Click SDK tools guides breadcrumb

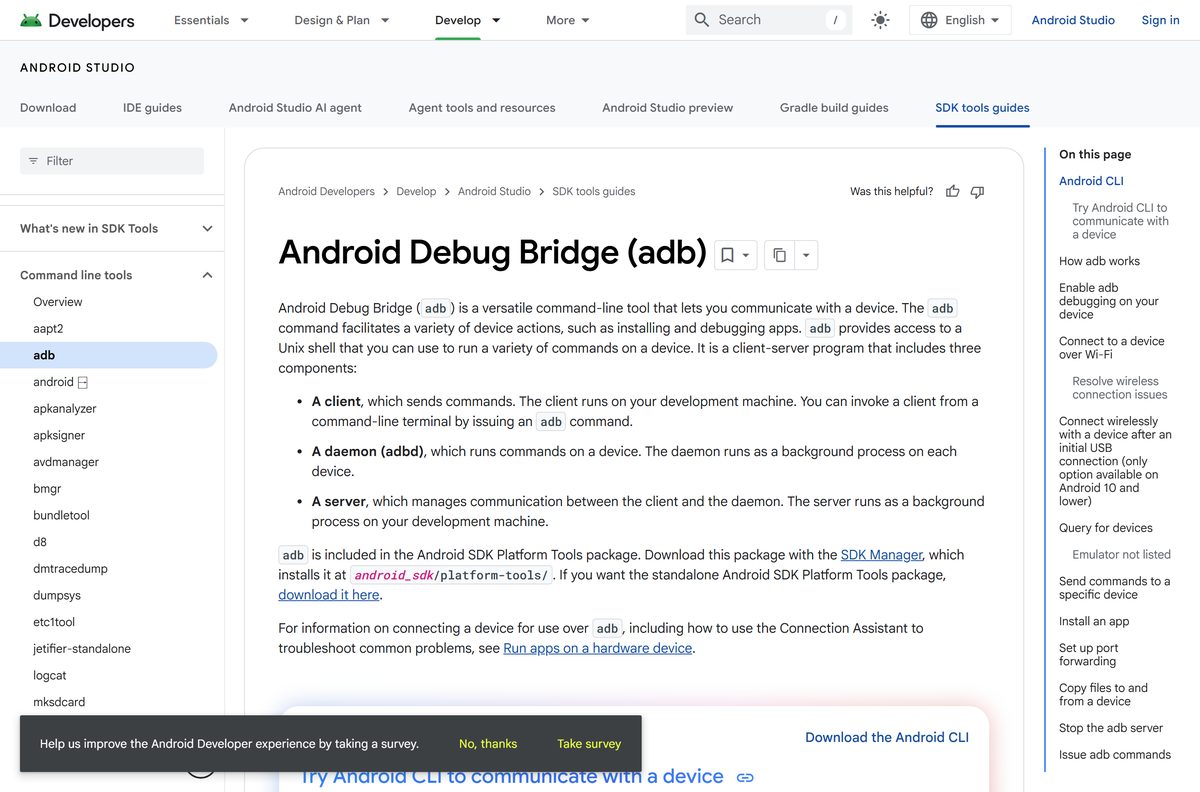594,191
